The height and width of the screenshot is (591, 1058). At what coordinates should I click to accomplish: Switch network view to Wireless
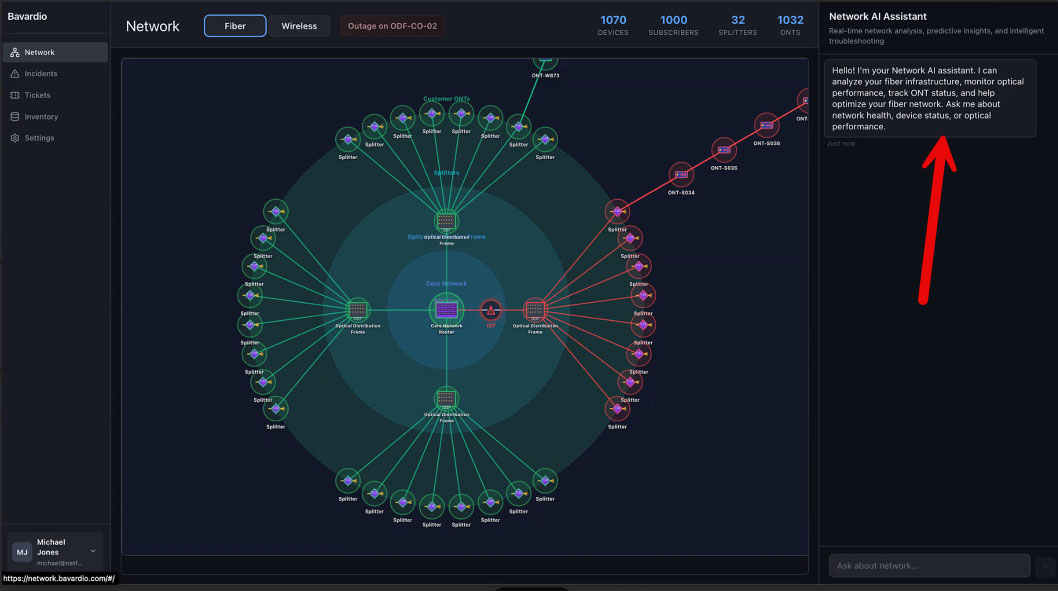click(299, 26)
